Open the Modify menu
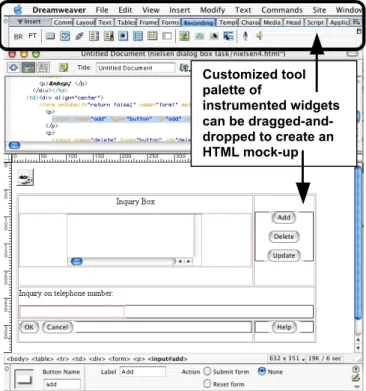The width and height of the screenshot is (366, 391). coord(213,10)
